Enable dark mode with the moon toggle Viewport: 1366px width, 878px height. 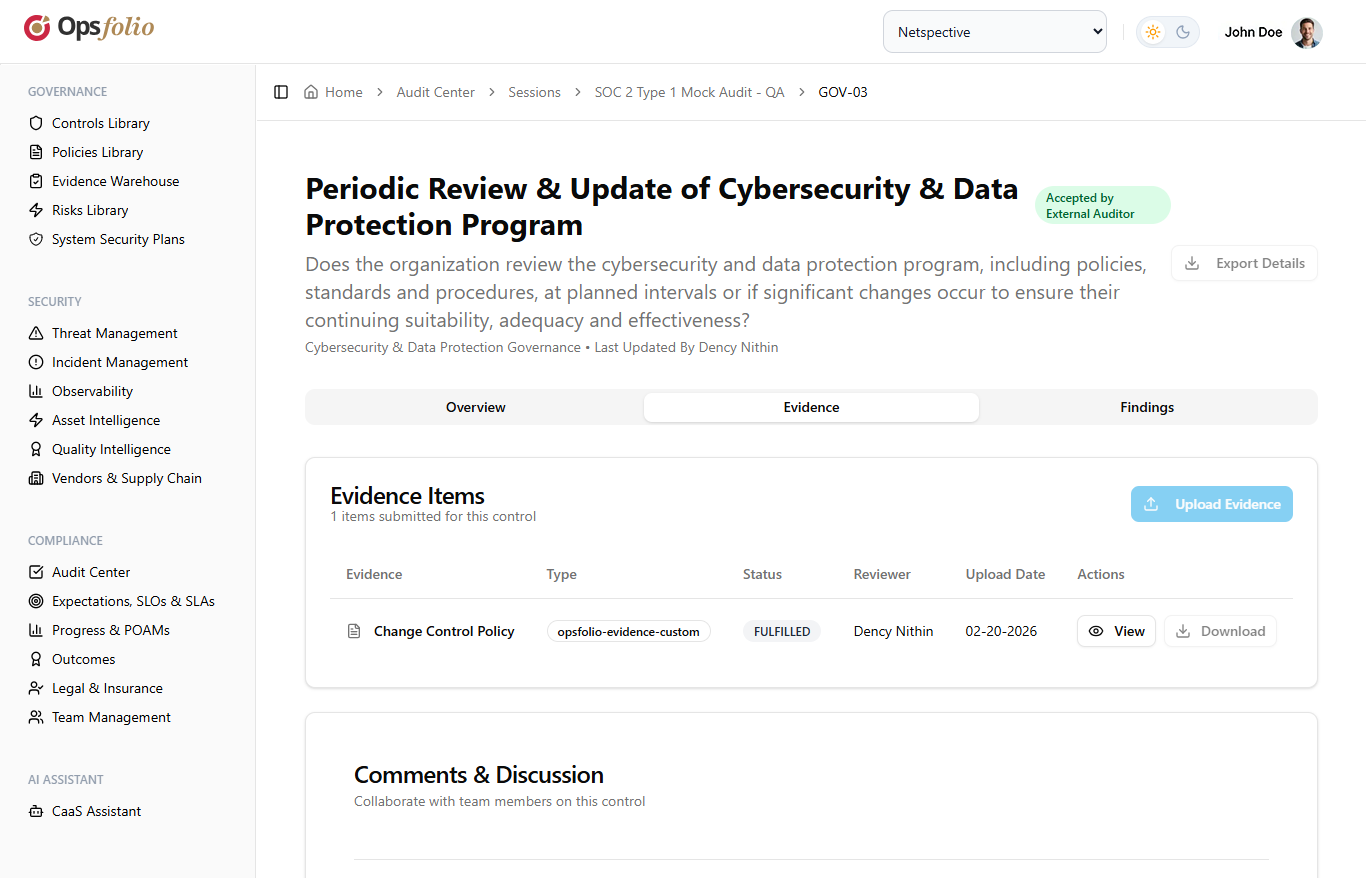tap(1183, 31)
